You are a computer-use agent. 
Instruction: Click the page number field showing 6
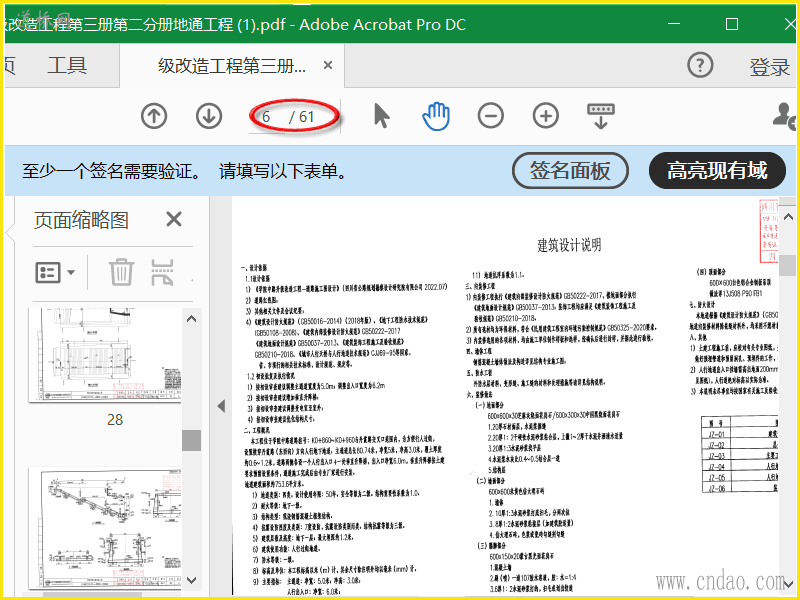point(266,117)
